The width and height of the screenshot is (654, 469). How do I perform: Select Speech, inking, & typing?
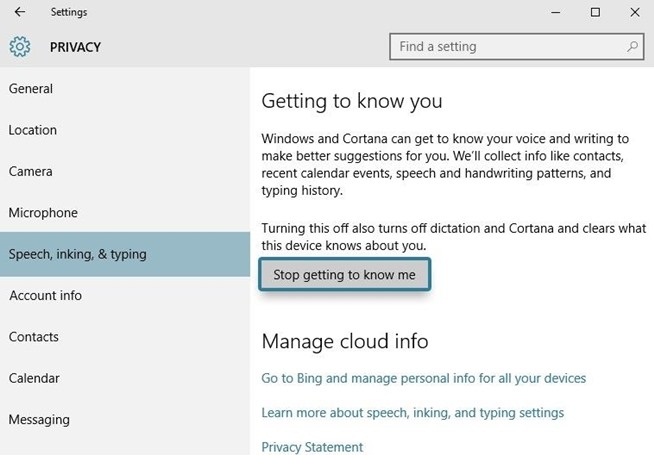coord(78,254)
